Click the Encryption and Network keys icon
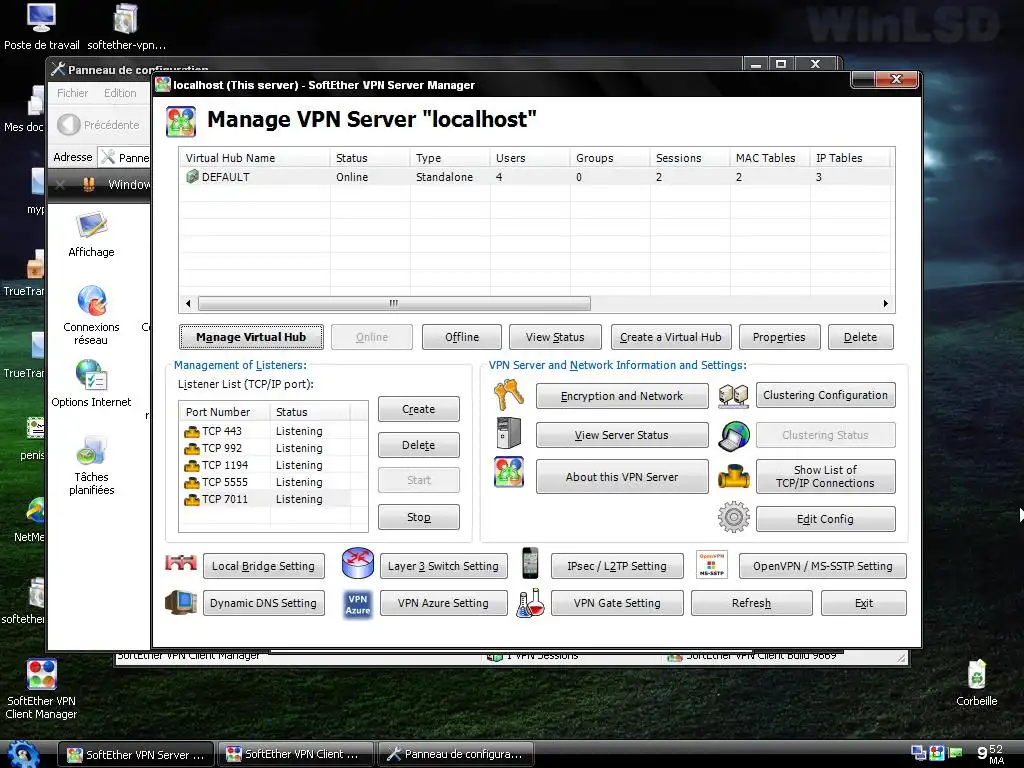The height and width of the screenshot is (768, 1024). click(509, 394)
